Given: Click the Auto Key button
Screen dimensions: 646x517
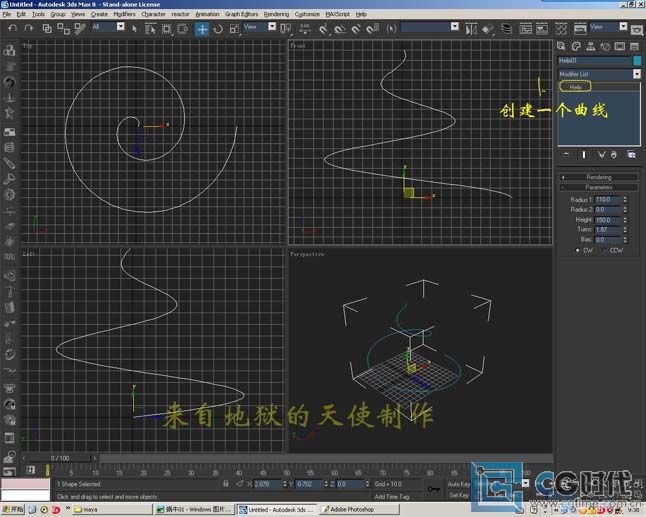Looking at the screenshot, I should tap(459, 484).
